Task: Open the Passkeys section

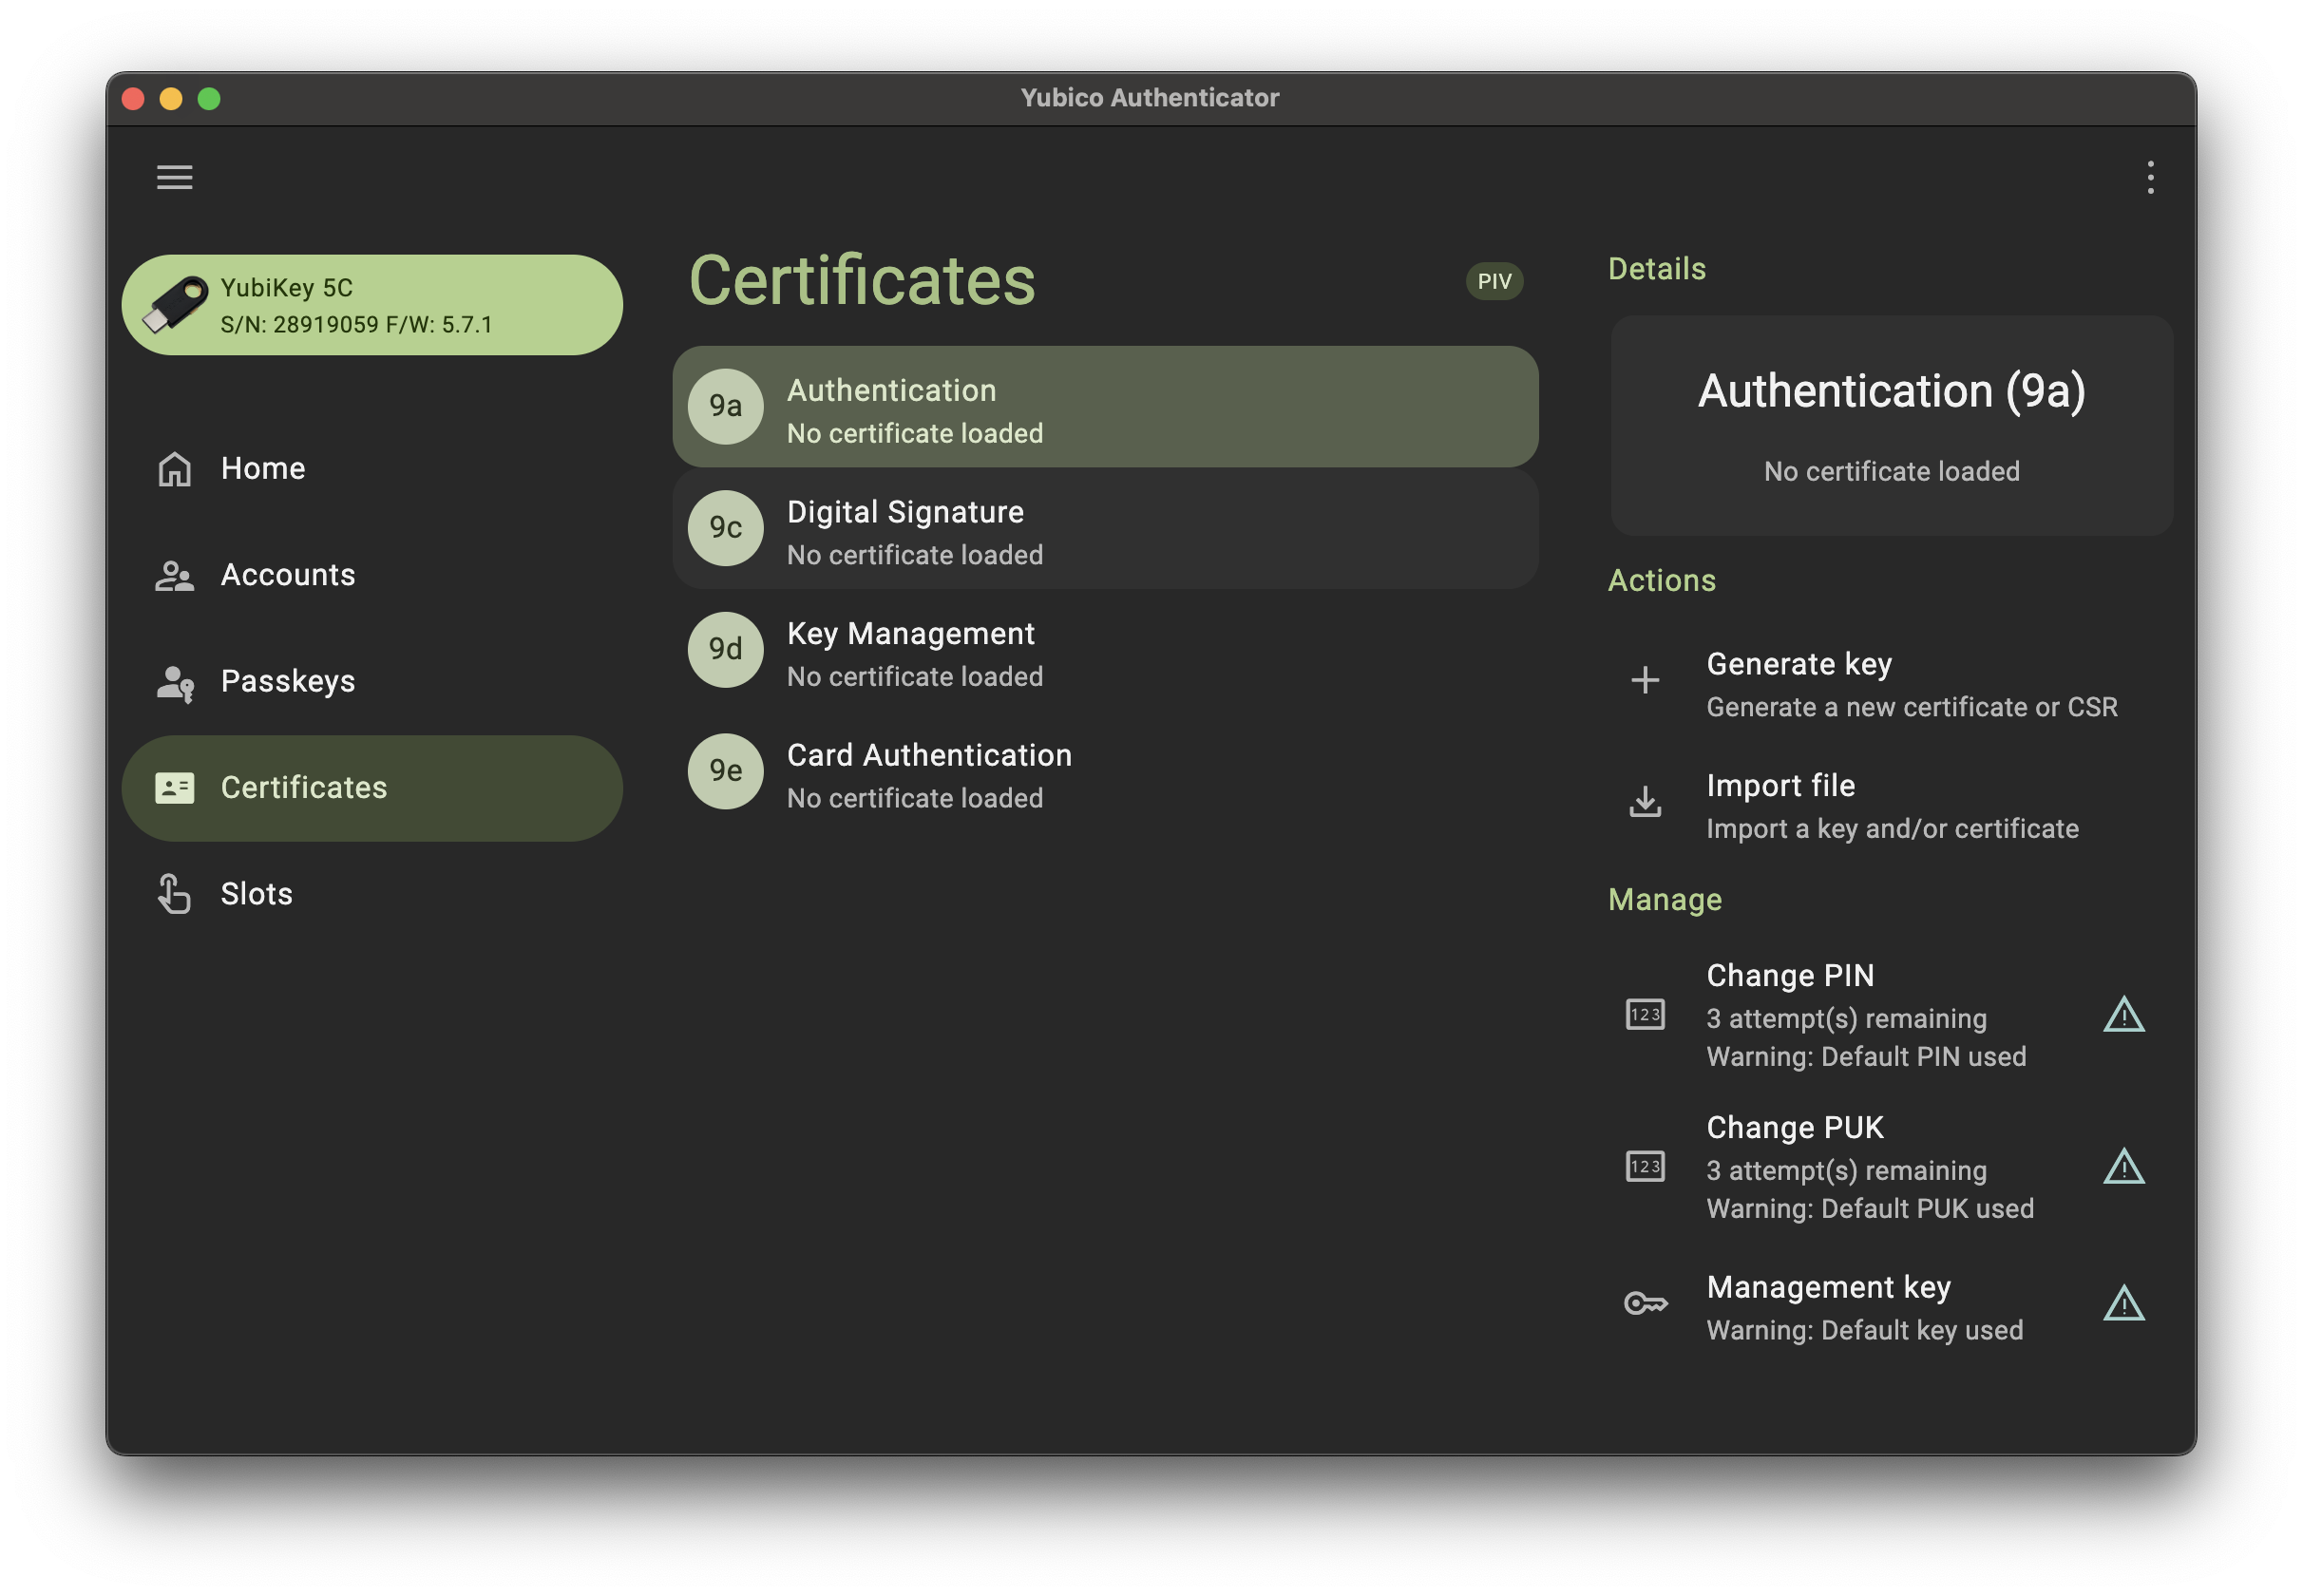Action: point(371,682)
